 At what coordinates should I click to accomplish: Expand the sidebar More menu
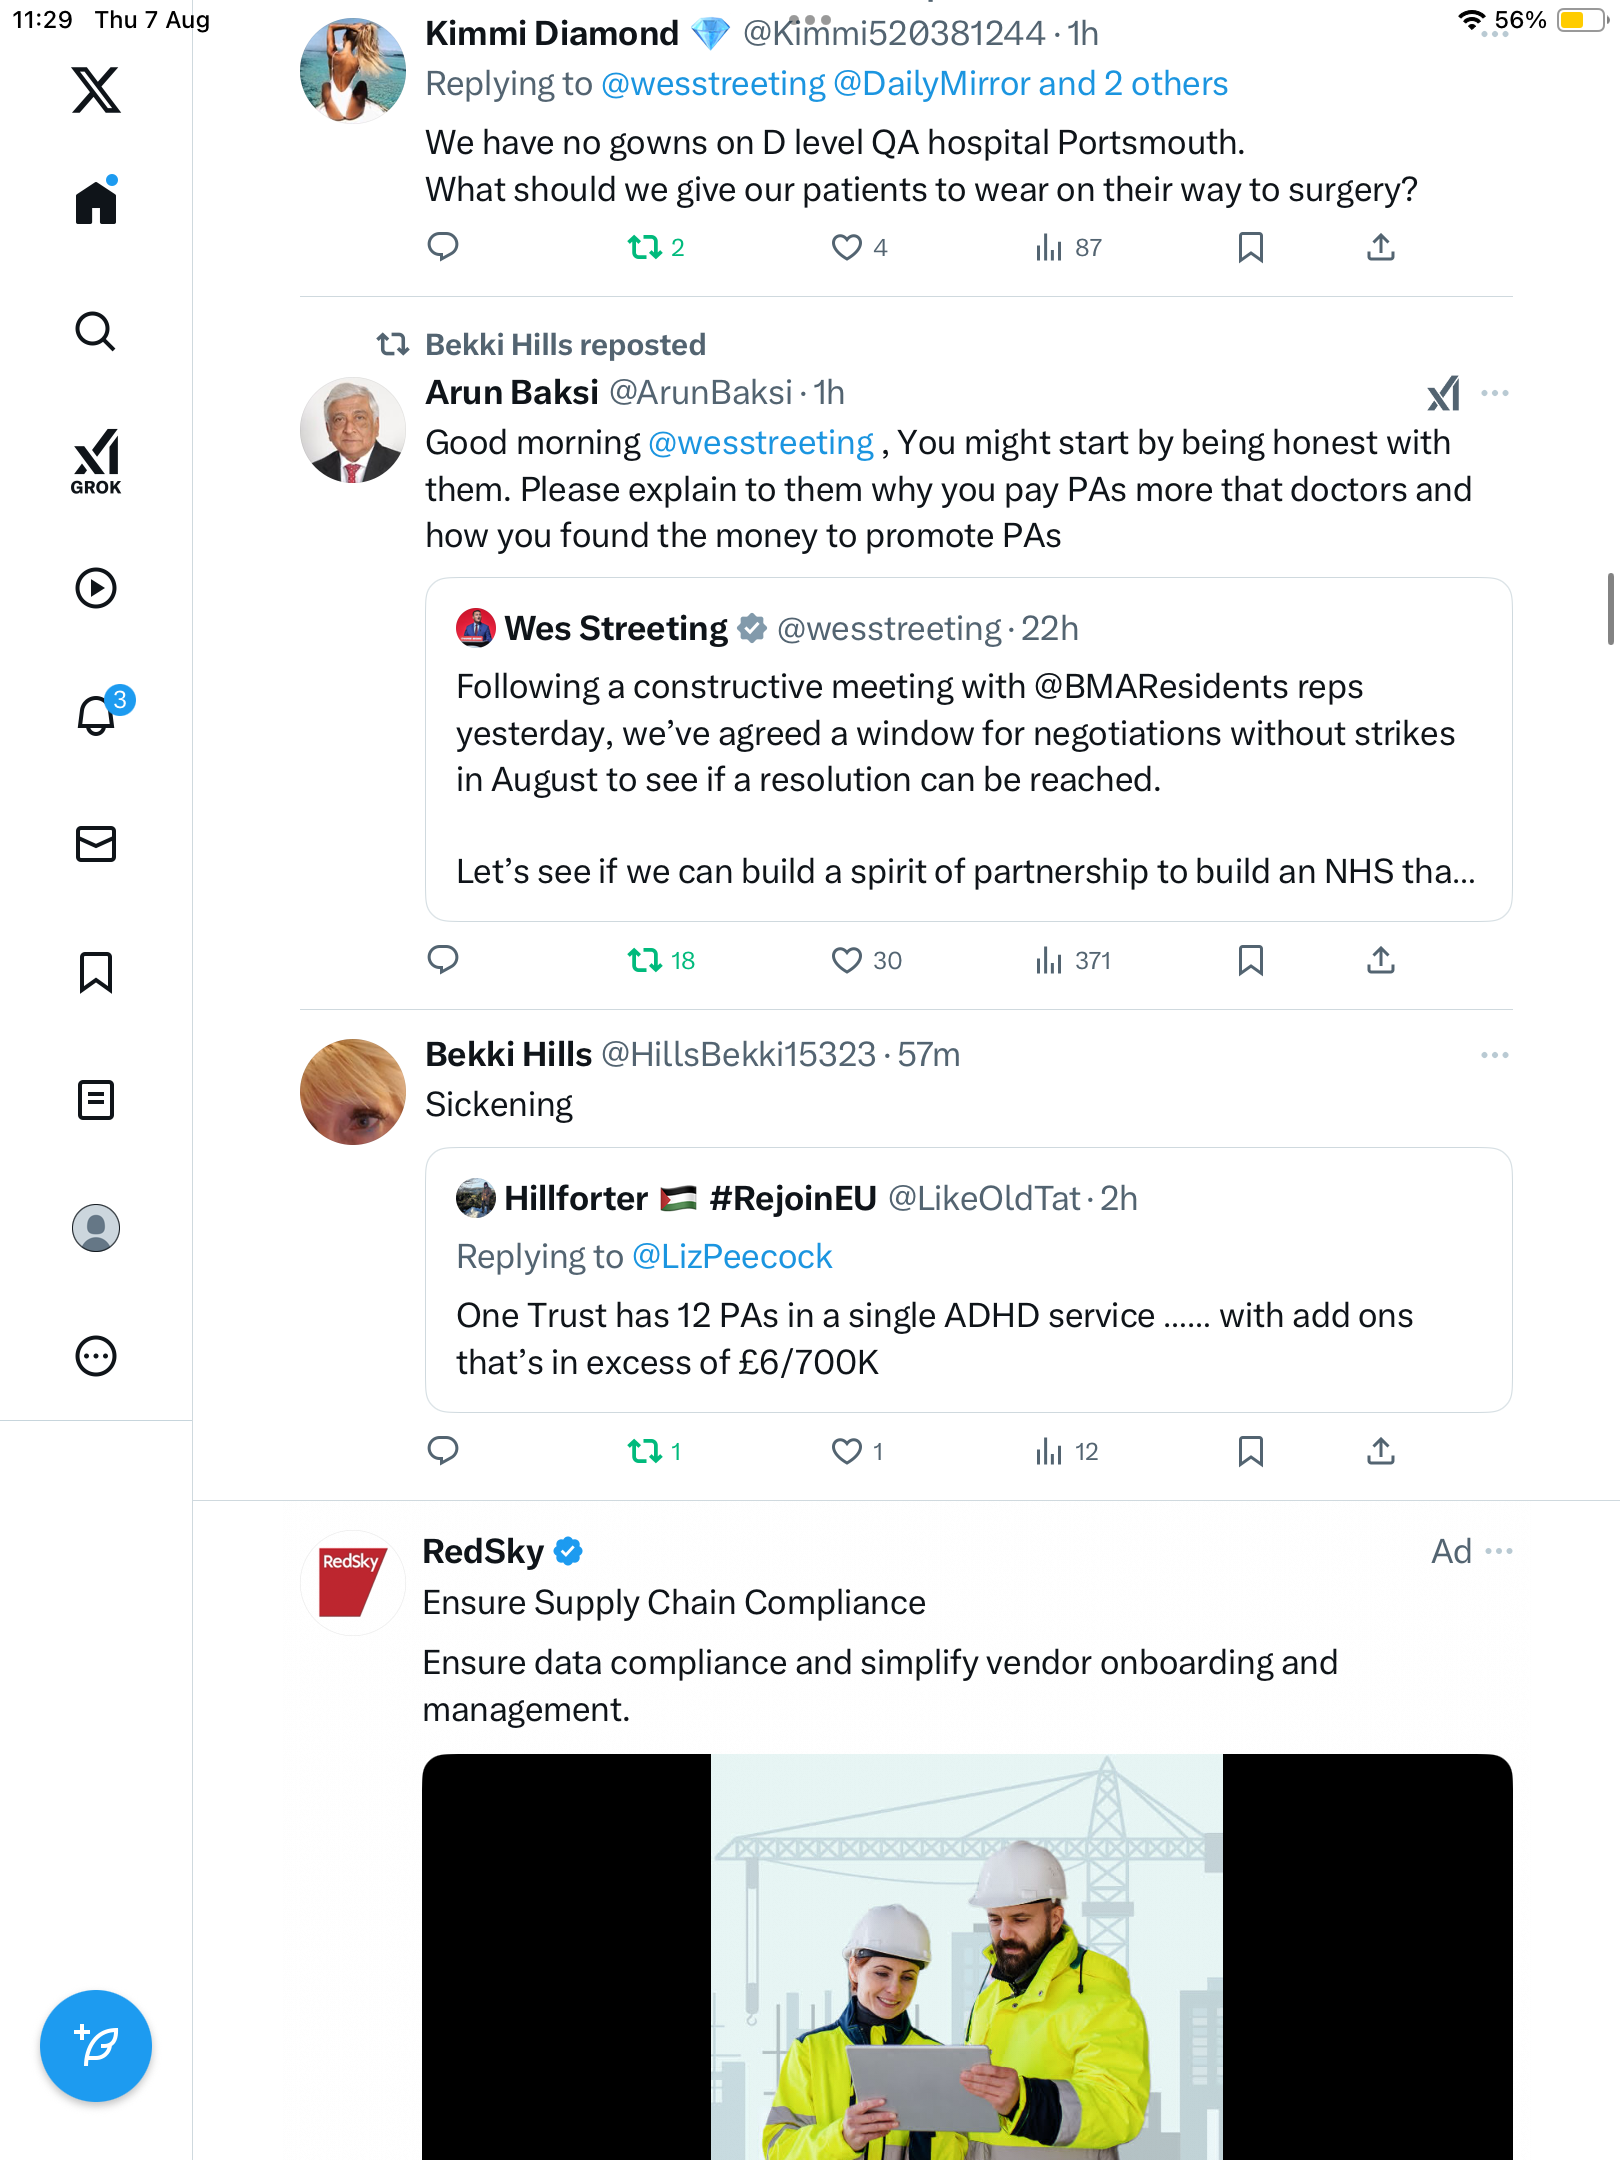click(96, 1356)
